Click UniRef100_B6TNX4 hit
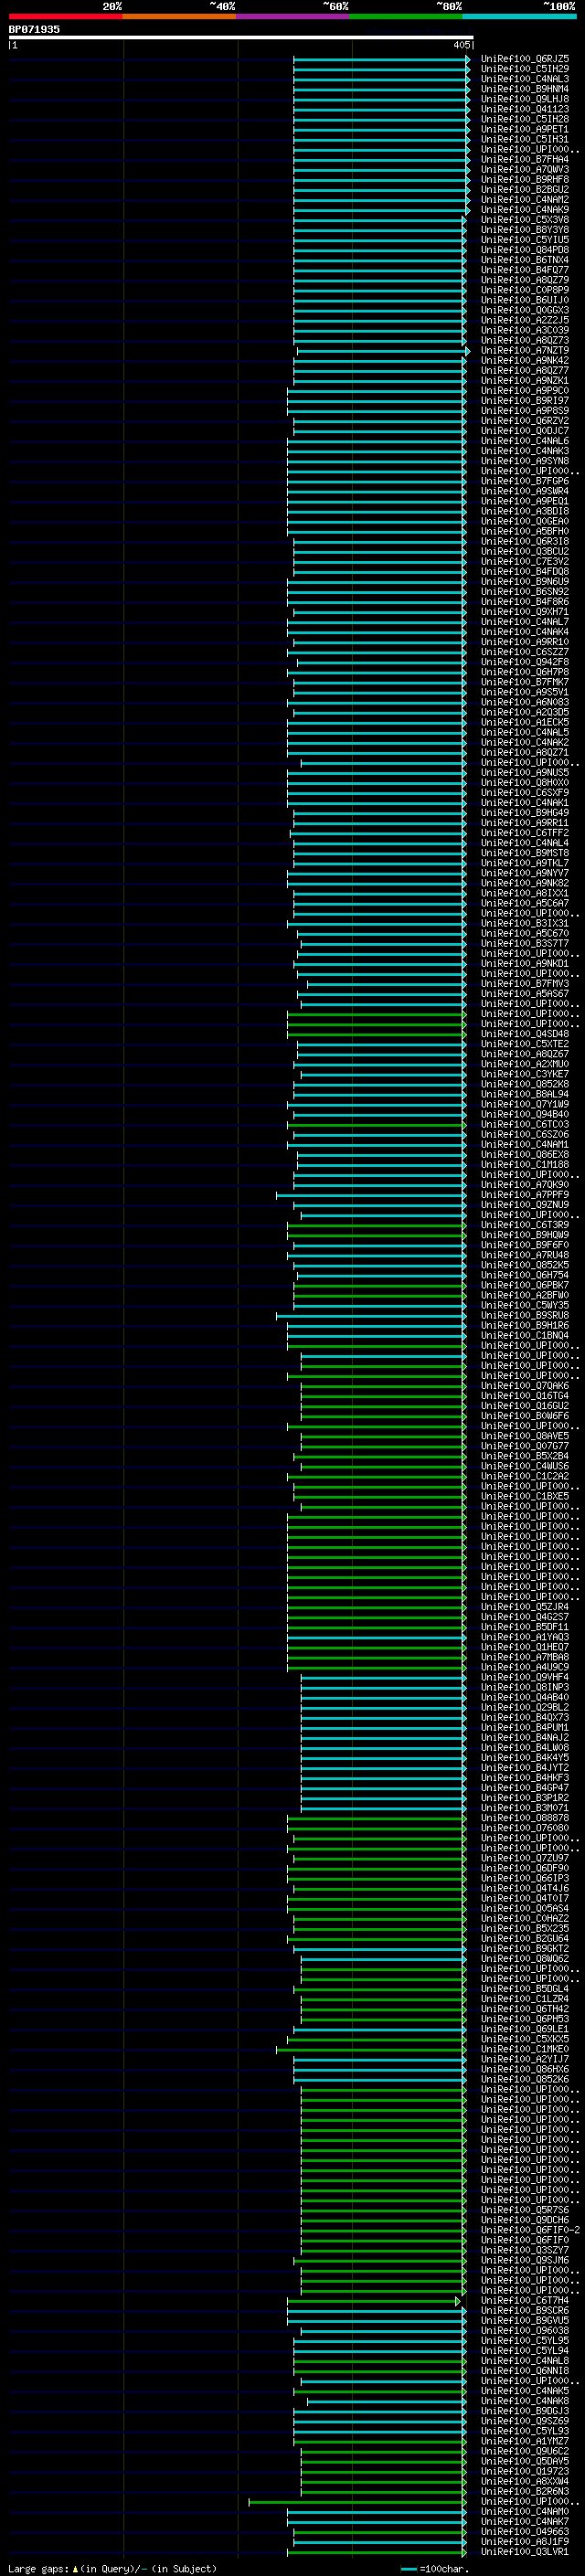The image size is (585, 2576). pos(525,260)
